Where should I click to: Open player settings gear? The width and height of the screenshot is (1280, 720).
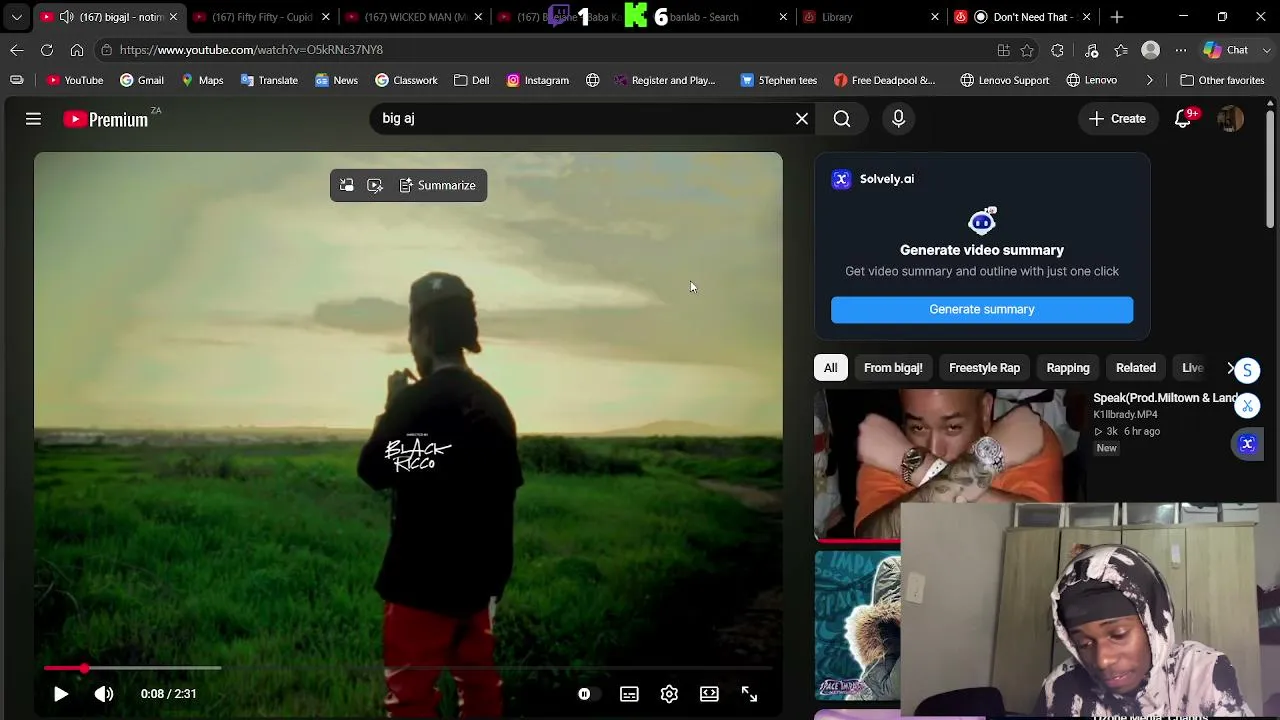pyautogui.click(x=669, y=694)
